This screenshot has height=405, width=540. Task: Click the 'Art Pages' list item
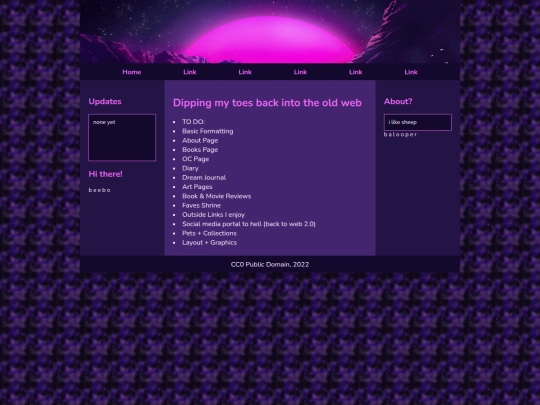[197, 187]
